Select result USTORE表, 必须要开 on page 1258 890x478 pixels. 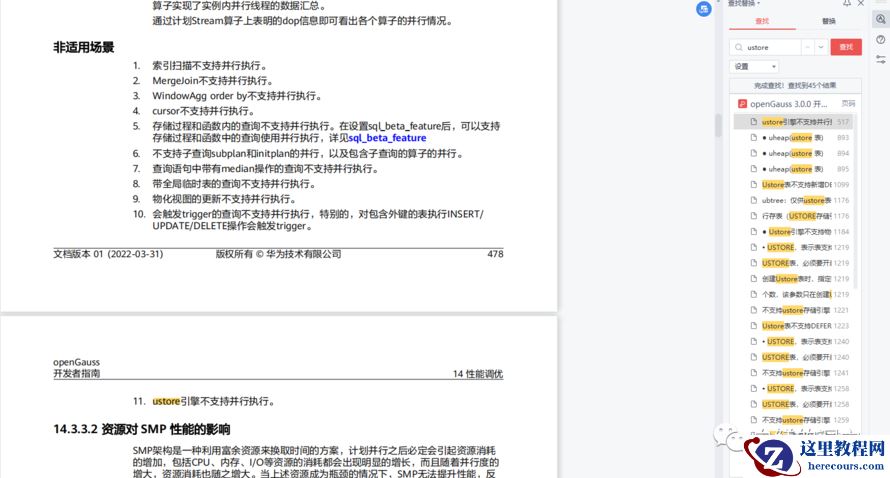pos(793,404)
